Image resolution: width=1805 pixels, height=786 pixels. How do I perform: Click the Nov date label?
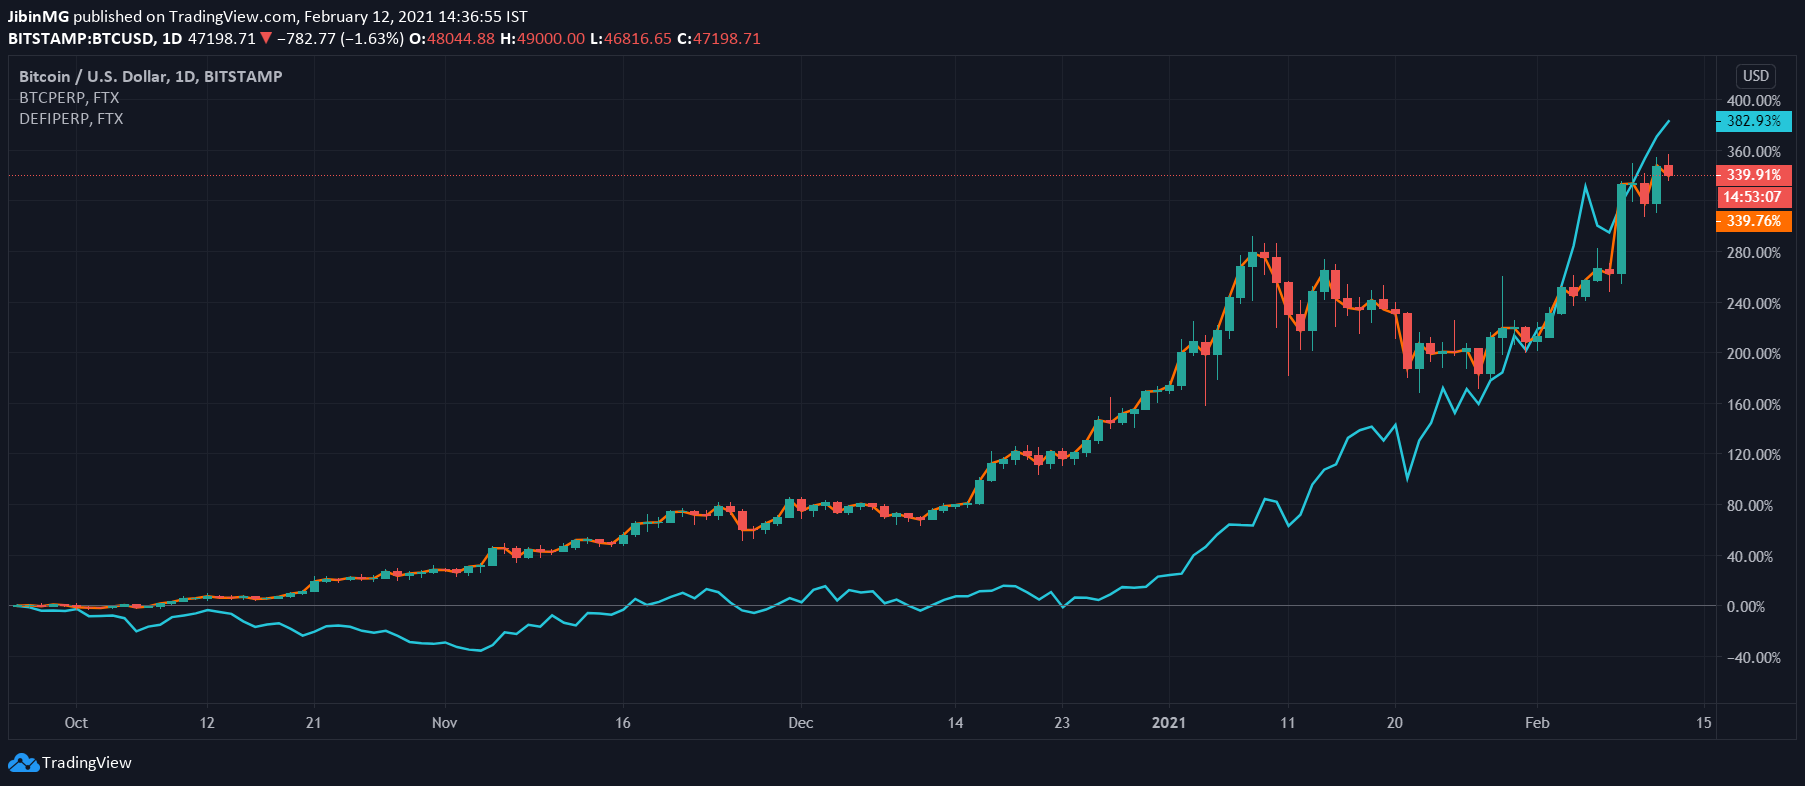click(444, 723)
